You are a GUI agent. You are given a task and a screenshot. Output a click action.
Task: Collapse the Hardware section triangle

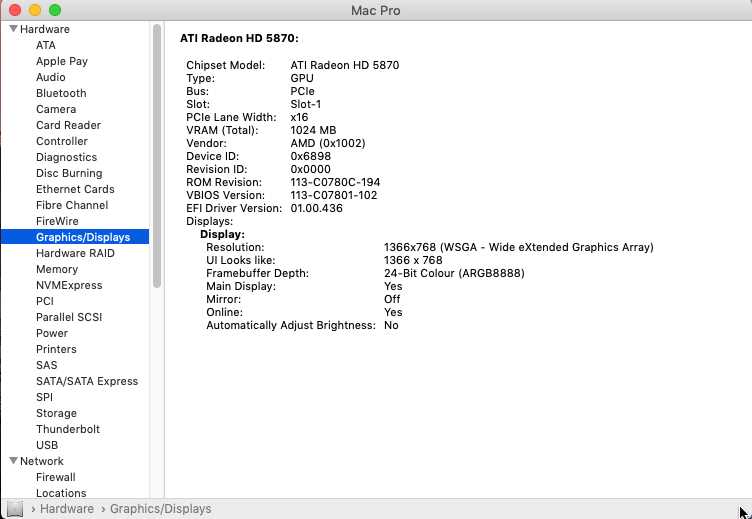pyautogui.click(x=13, y=29)
